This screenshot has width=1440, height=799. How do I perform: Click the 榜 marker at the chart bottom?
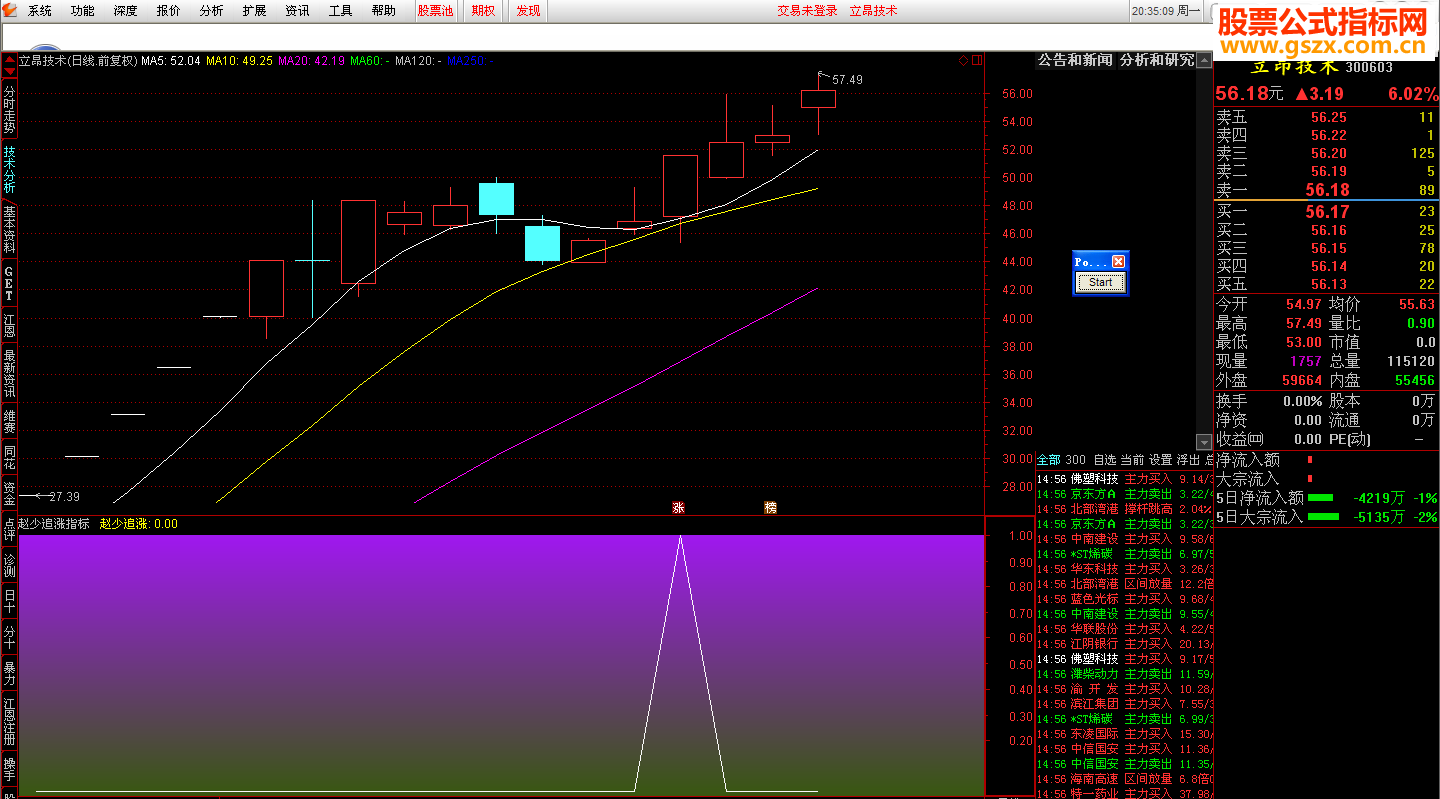tap(770, 508)
